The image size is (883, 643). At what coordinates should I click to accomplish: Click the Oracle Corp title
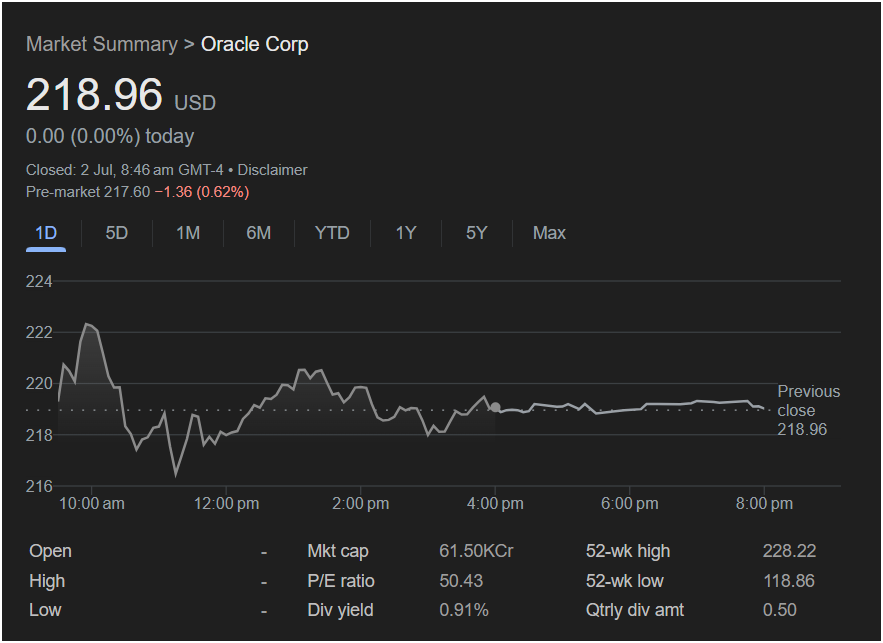coord(255,44)
